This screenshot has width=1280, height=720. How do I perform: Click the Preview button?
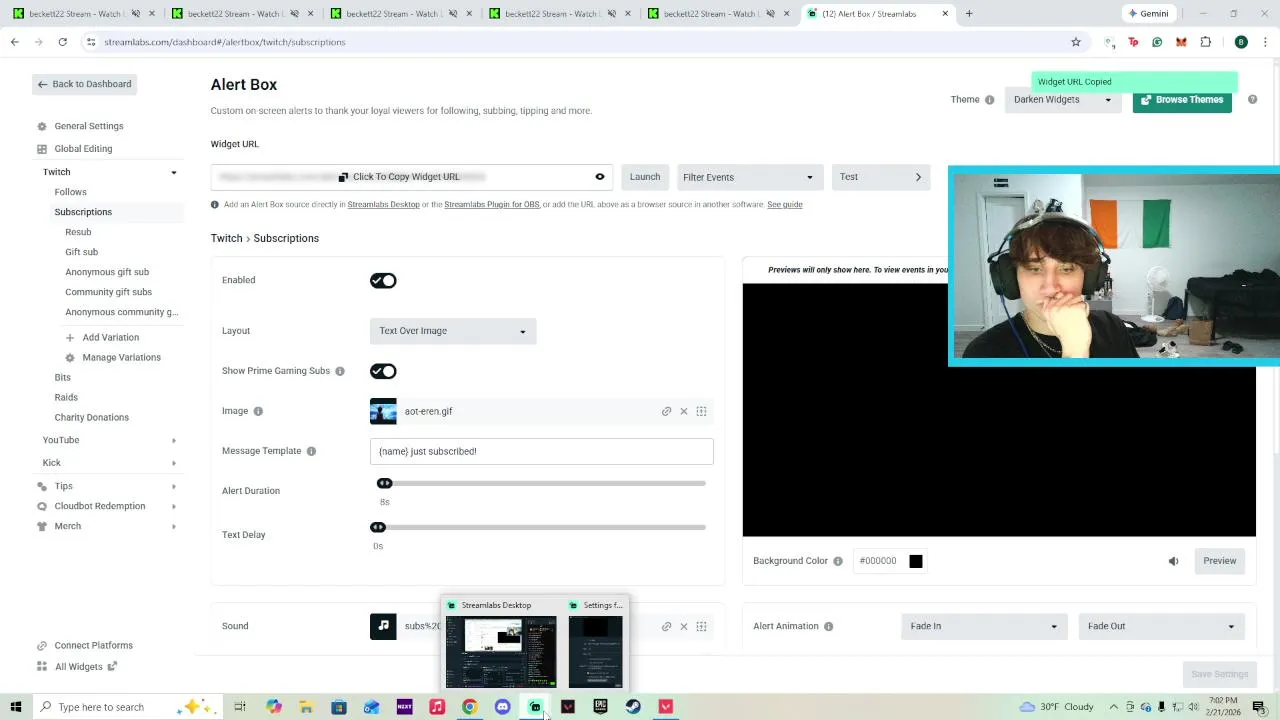coord(1220,561)
